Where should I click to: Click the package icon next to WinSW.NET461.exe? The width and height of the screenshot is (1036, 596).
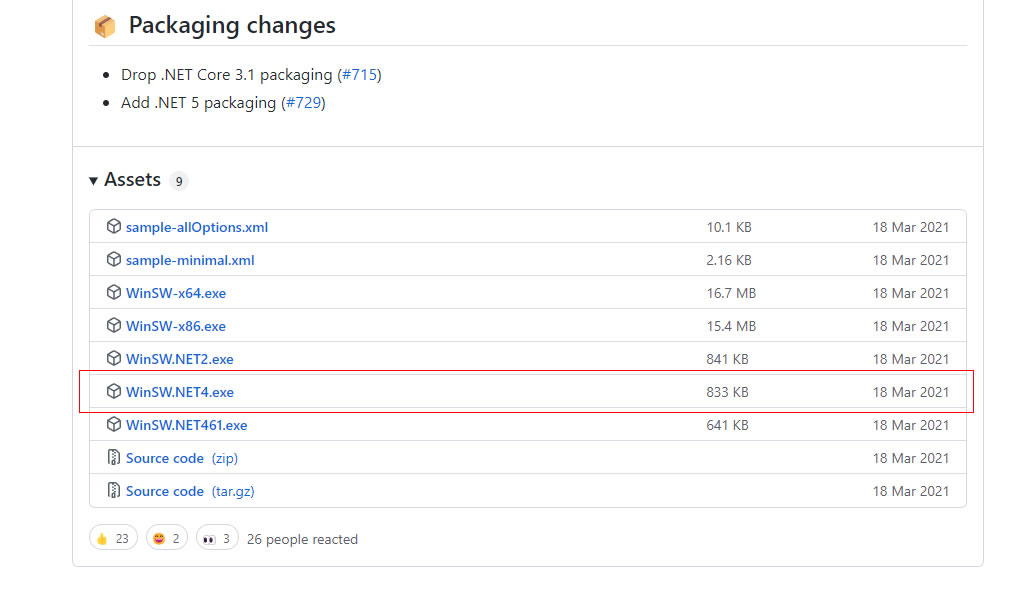[x=114, y=425]
